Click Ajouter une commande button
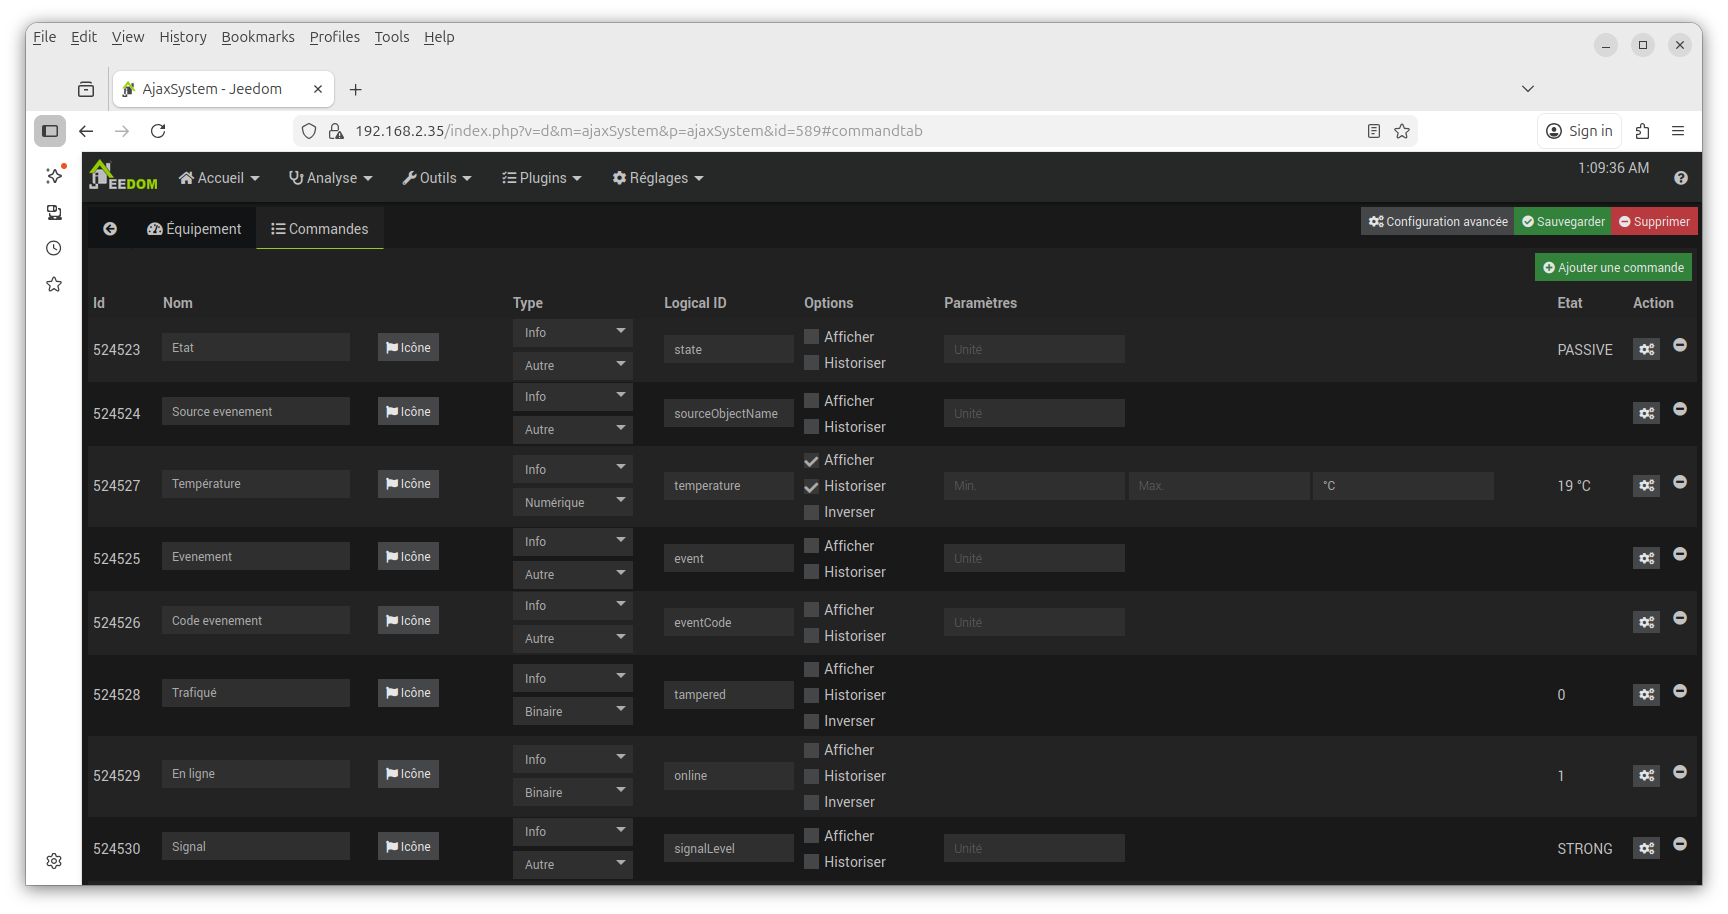This screenshot has height=914, width=1728. coord(1613,267)
